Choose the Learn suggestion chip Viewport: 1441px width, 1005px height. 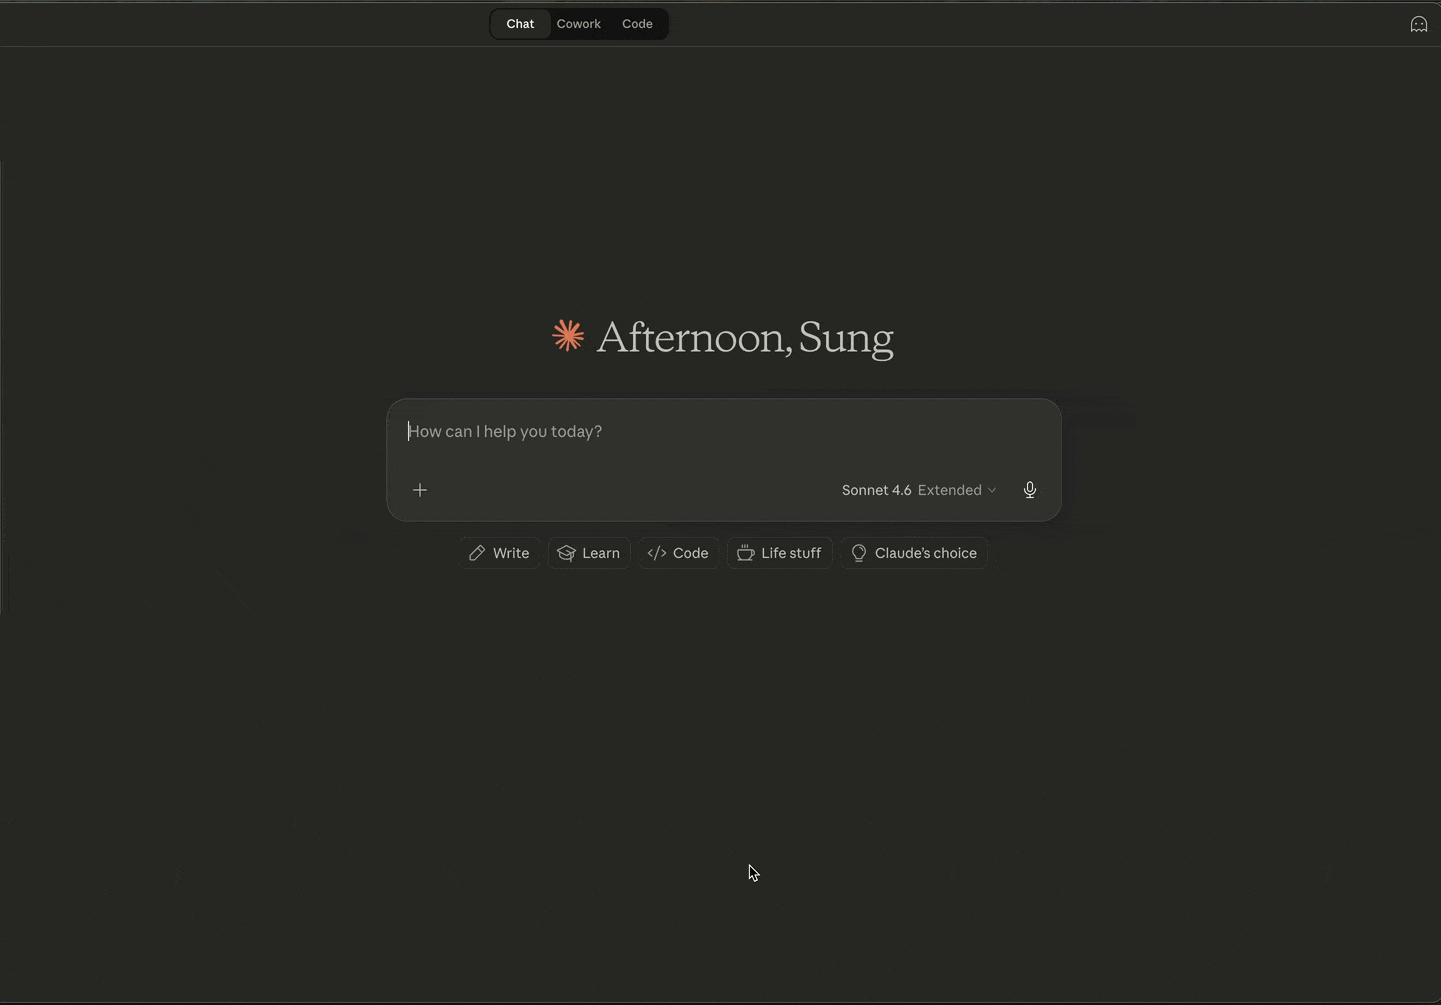[x=589, y=553]
